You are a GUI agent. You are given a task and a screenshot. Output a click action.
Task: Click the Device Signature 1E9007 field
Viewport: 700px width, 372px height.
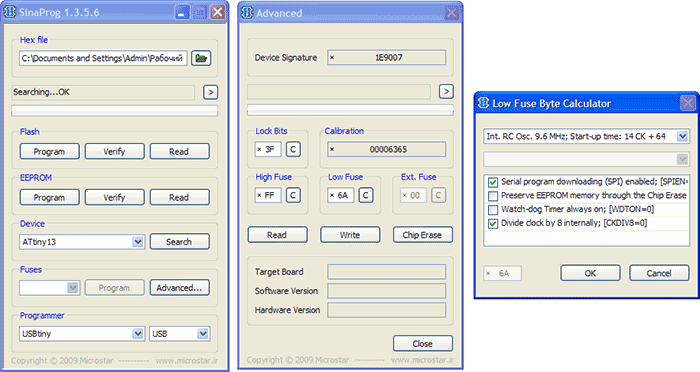click(386, 58)
